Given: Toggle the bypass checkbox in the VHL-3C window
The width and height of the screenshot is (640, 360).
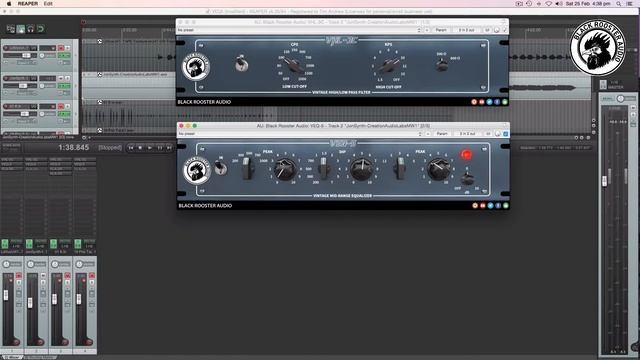Looking at the screenshot, I should click(x=505, y=30).
